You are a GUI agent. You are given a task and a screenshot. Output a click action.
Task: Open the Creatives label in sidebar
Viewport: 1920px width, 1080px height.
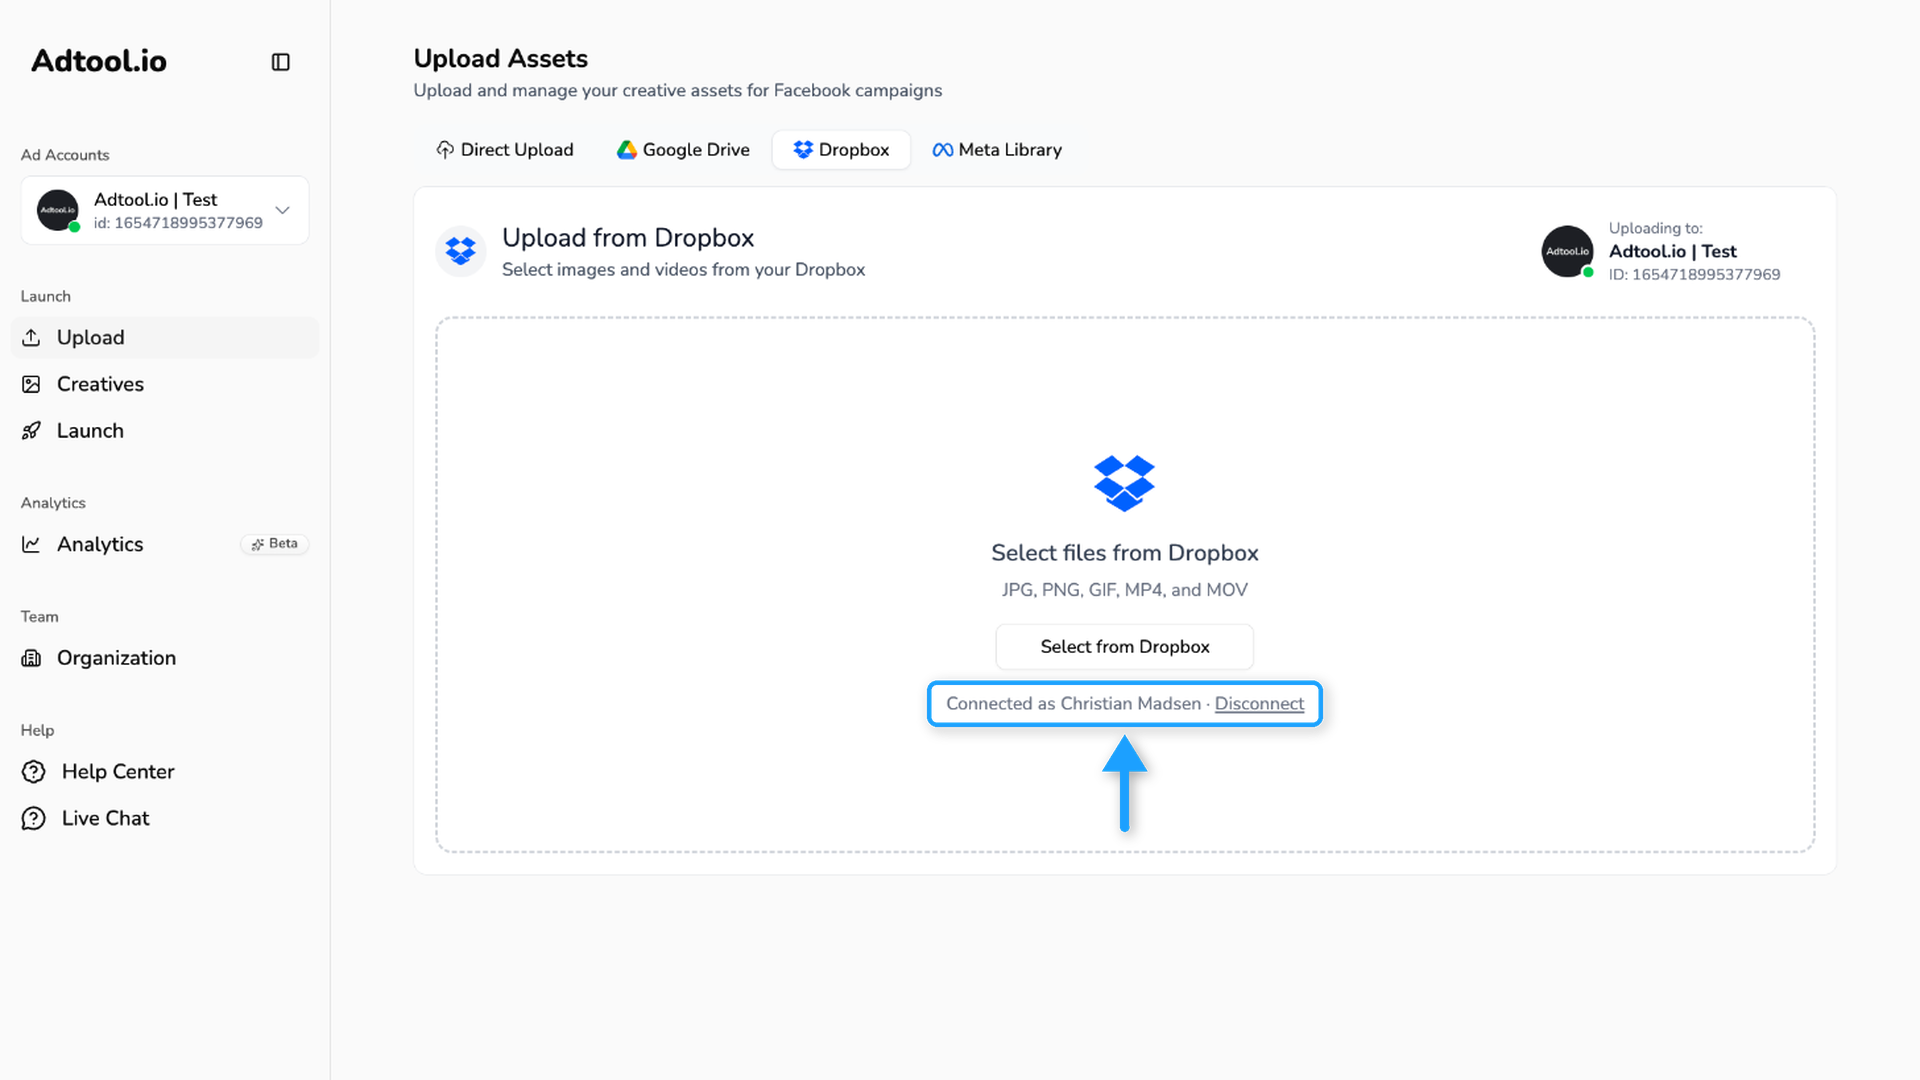pos(100,384)
